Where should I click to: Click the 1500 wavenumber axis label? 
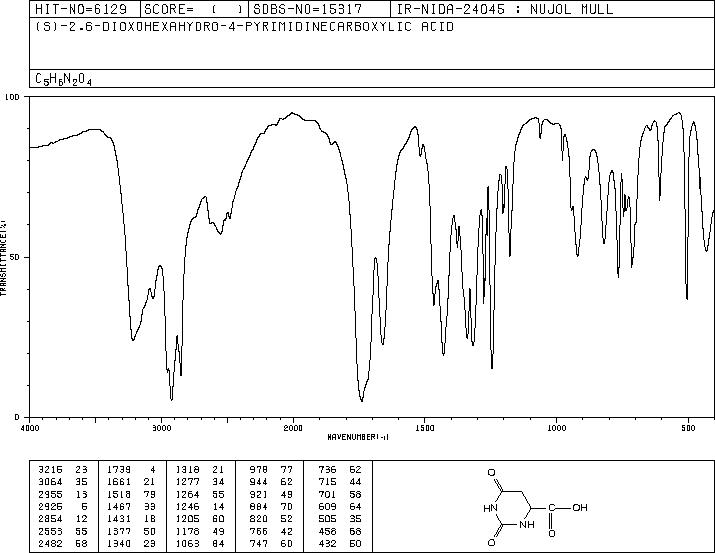pos(425,428)
